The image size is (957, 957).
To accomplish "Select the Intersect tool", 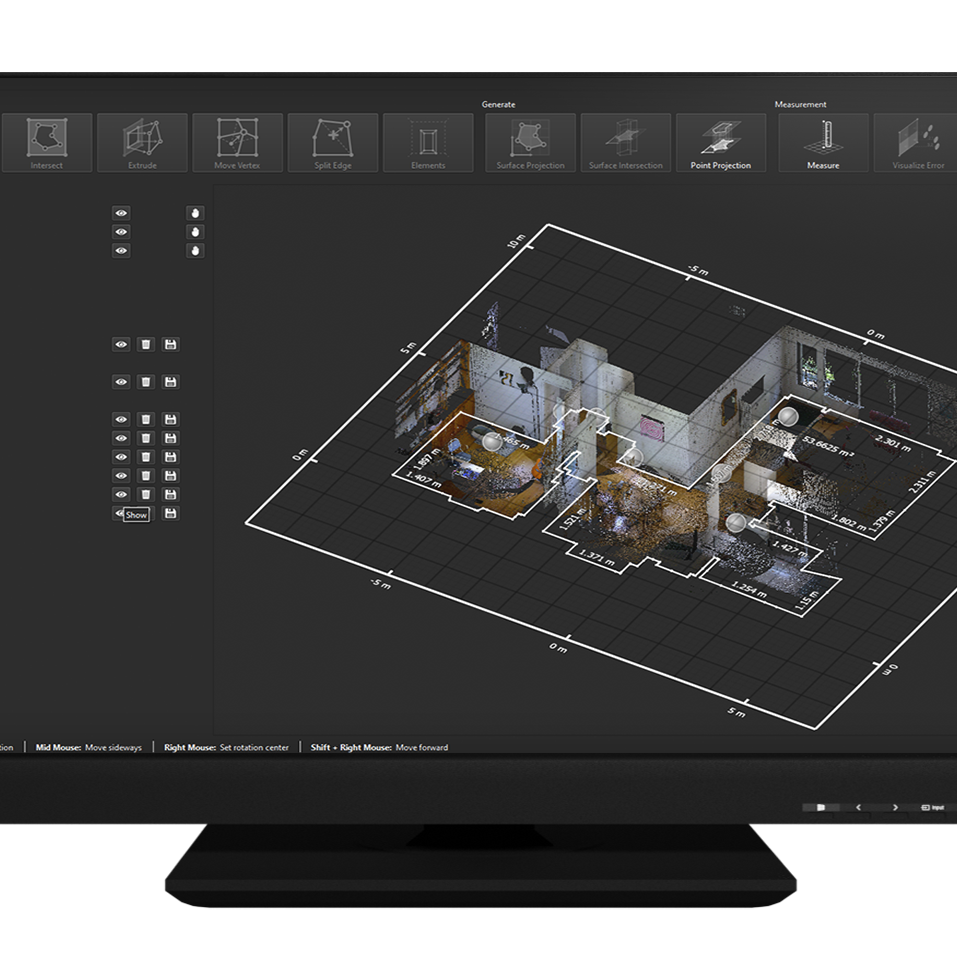I will [47, 143].
